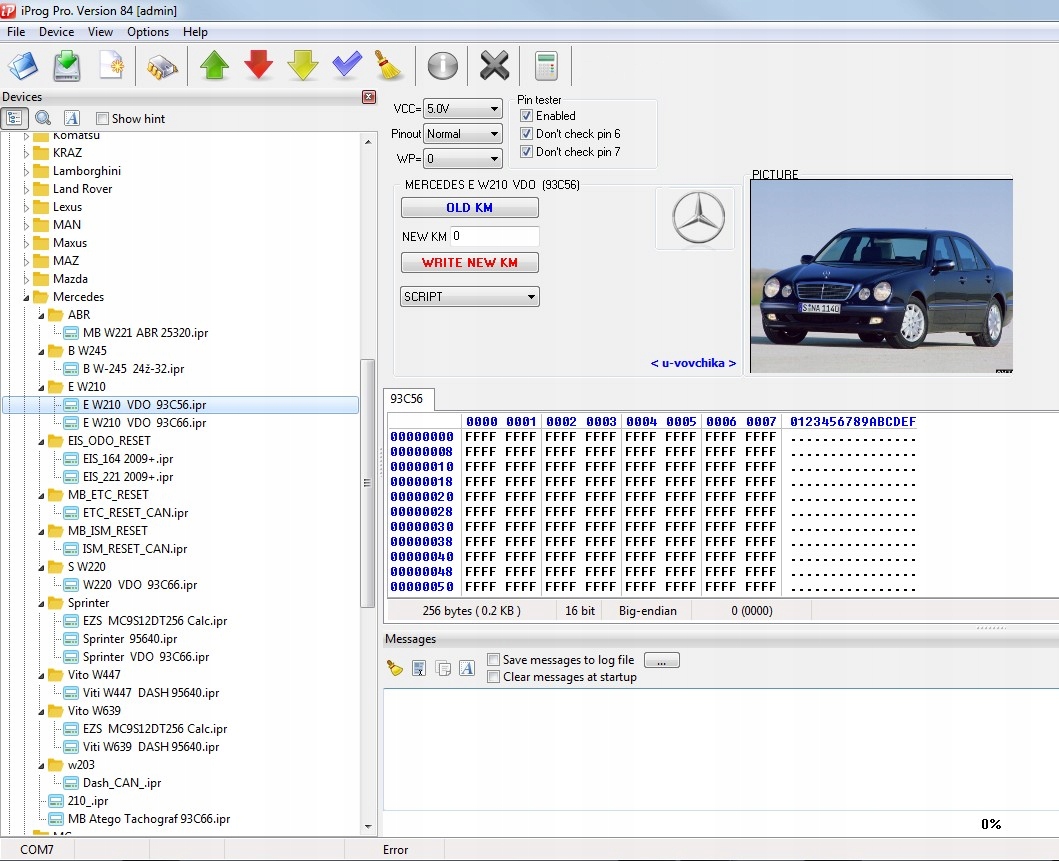Click the chip device icon in toolbar

coord(162,67)
